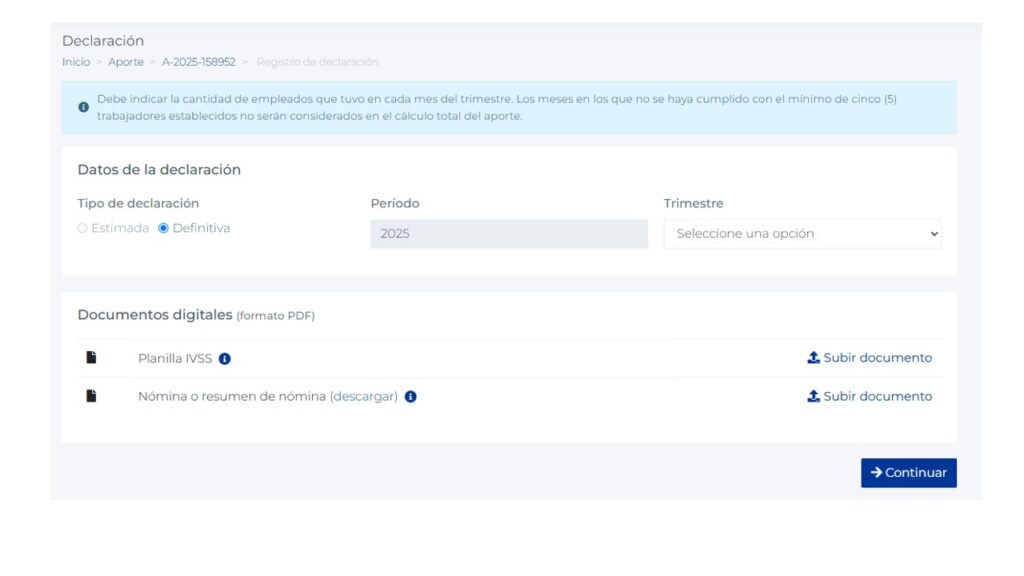Navigate to Inicio via breadcrumb
1024x576 pixels.
point(75,61)
